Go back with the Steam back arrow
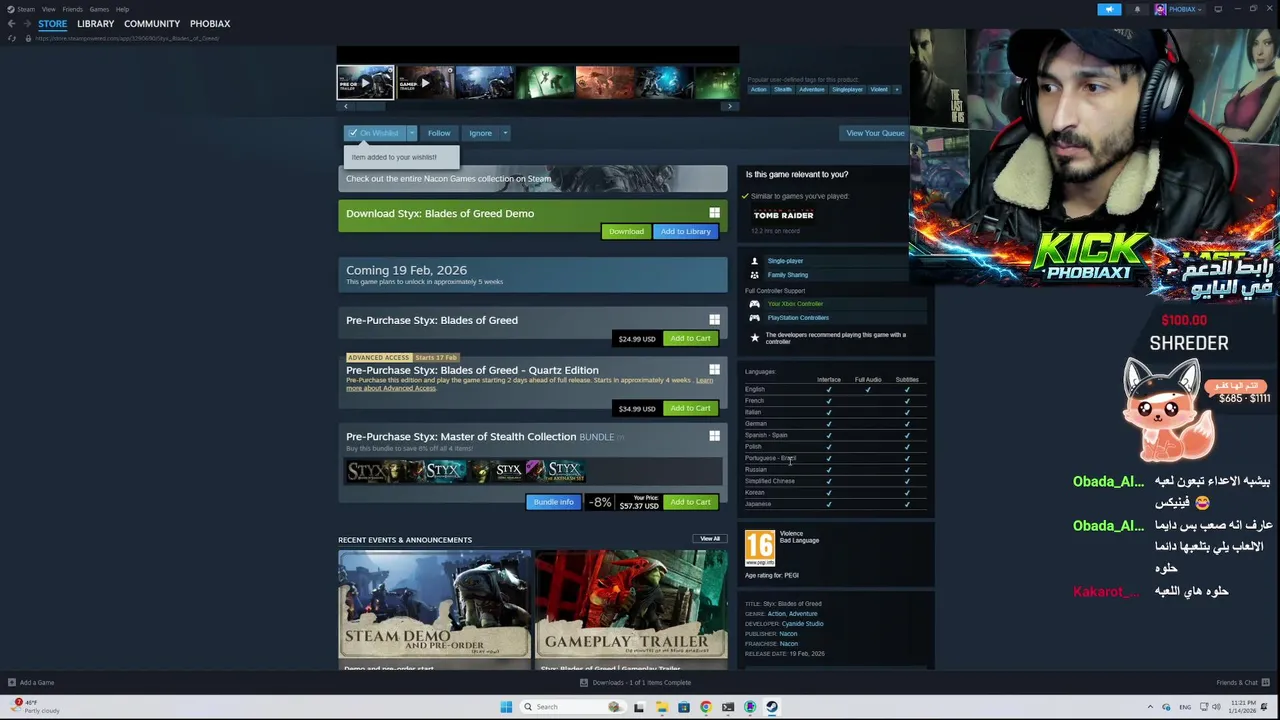The image size is (1280, 720). (11, 23)
